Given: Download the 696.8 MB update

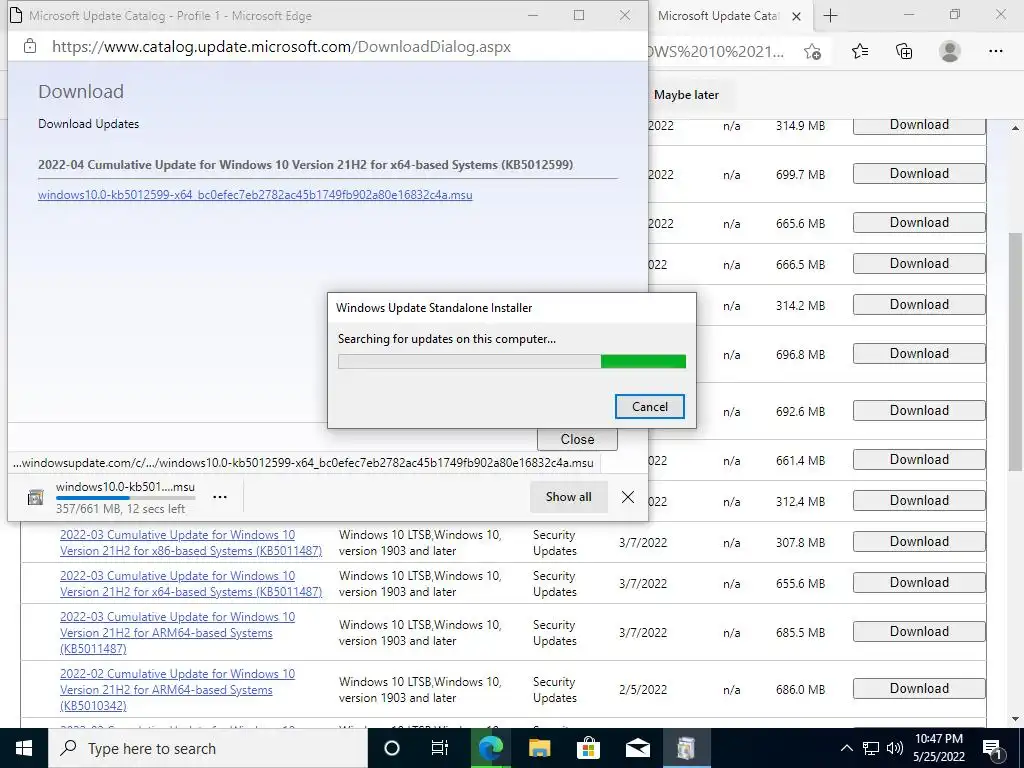Looking at the screenshot, I should coord(919,354).
